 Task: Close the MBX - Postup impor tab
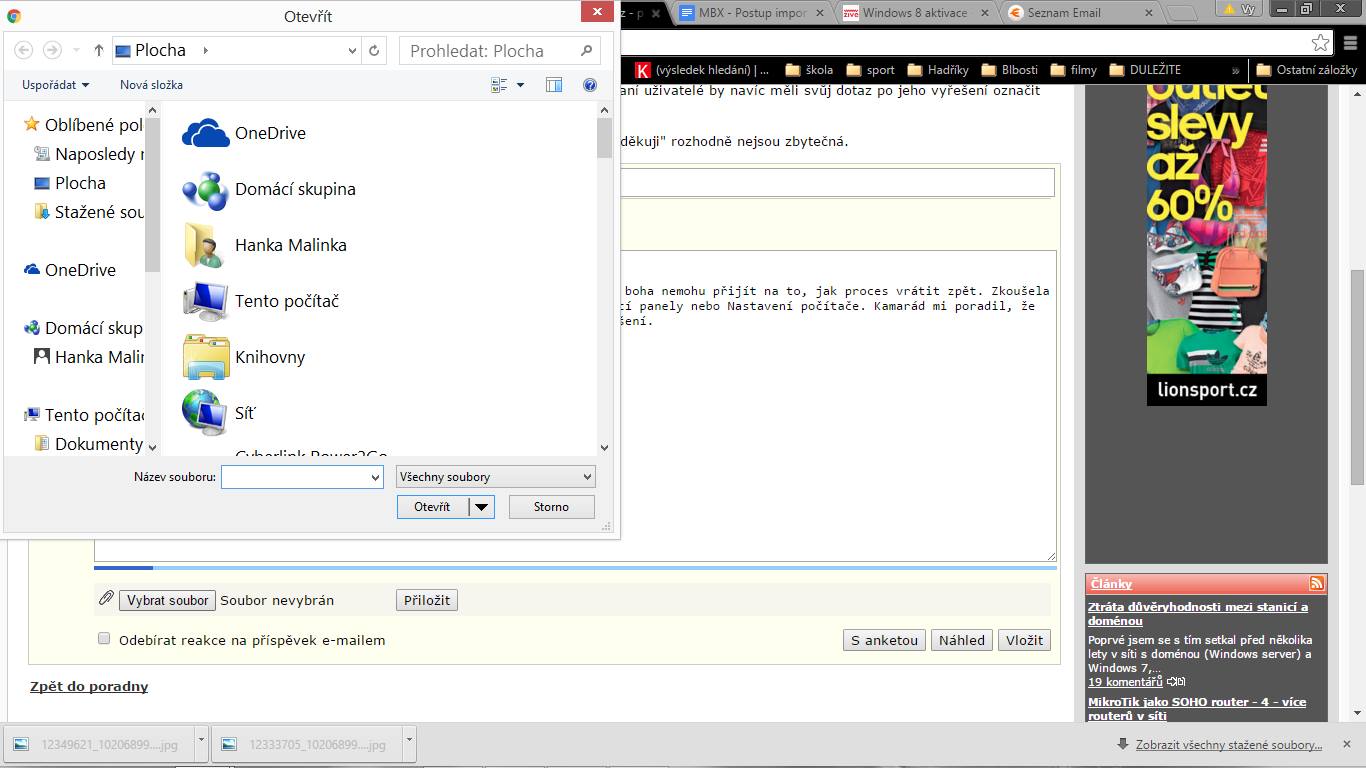coord(820,13)
